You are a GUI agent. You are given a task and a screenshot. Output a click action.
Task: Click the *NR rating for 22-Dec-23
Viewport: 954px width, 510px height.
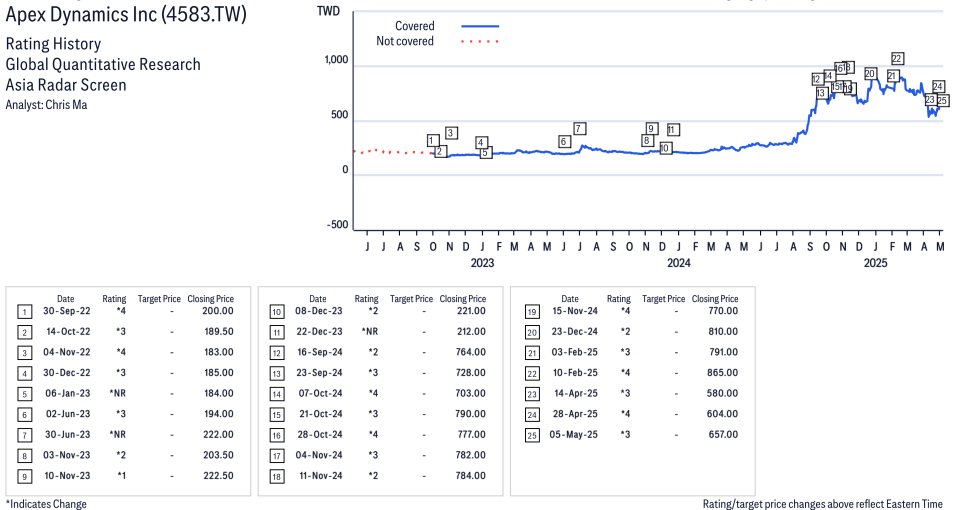coord(370,332)
